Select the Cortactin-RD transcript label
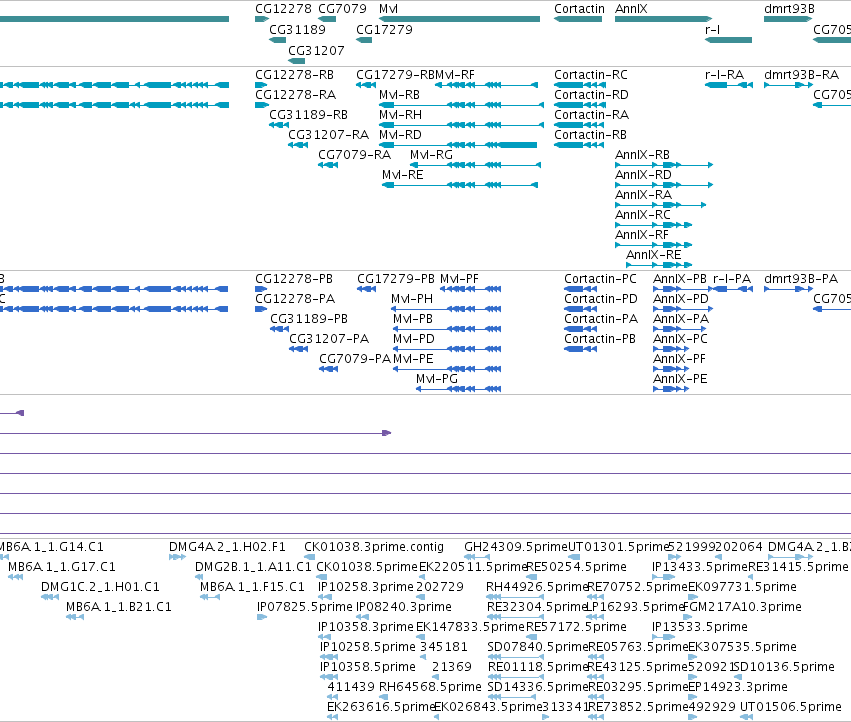This screenshot has height=722, width=851. coord(591,94)
